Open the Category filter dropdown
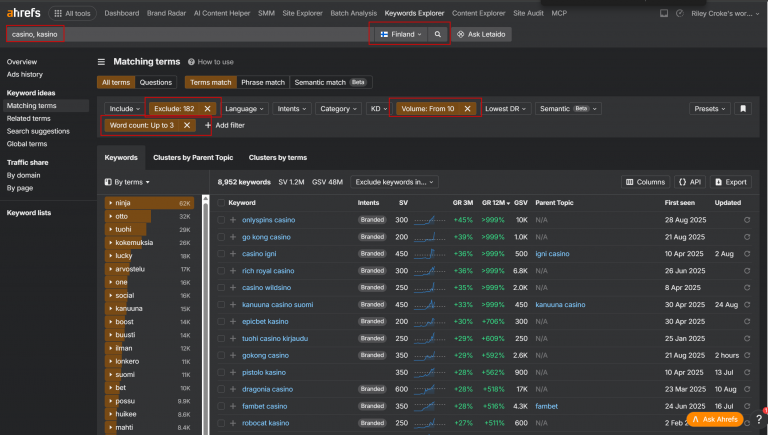768x435 pixels. point(338,109)
